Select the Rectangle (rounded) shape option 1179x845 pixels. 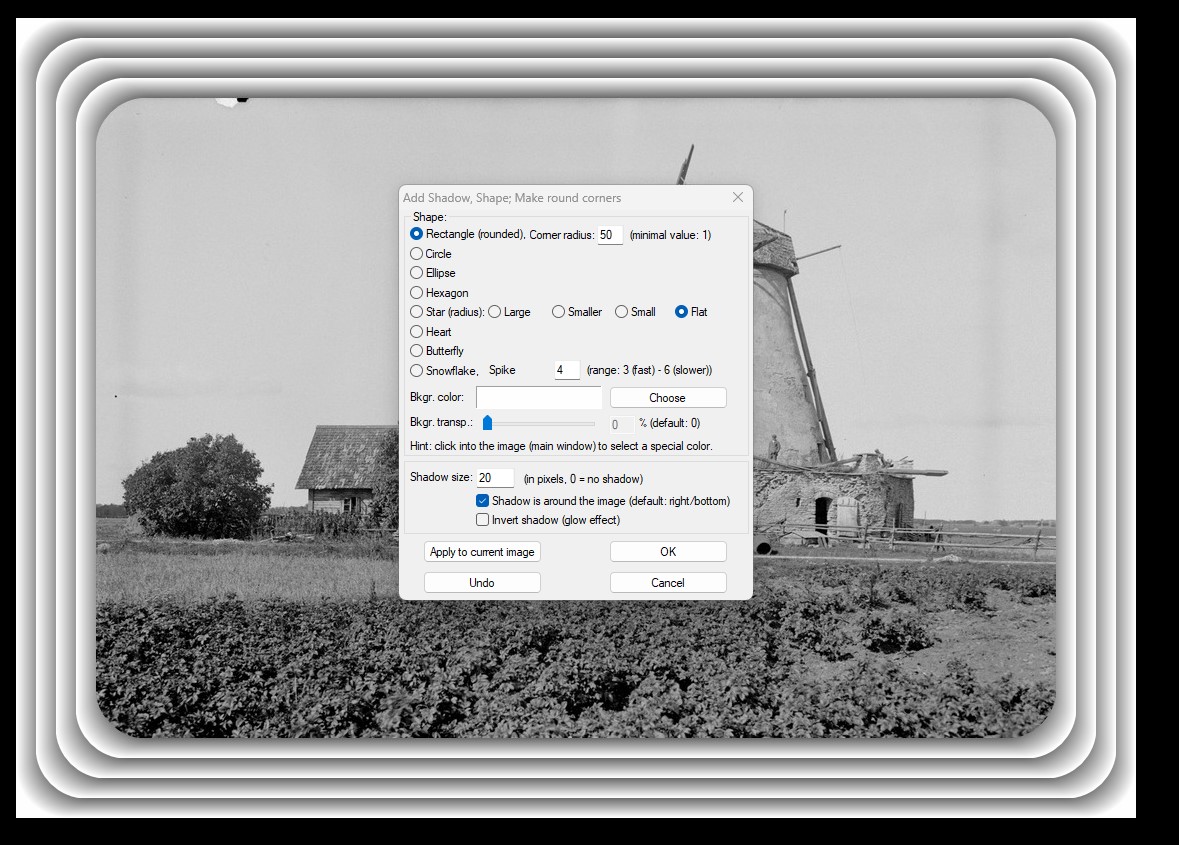coord(417,234)
